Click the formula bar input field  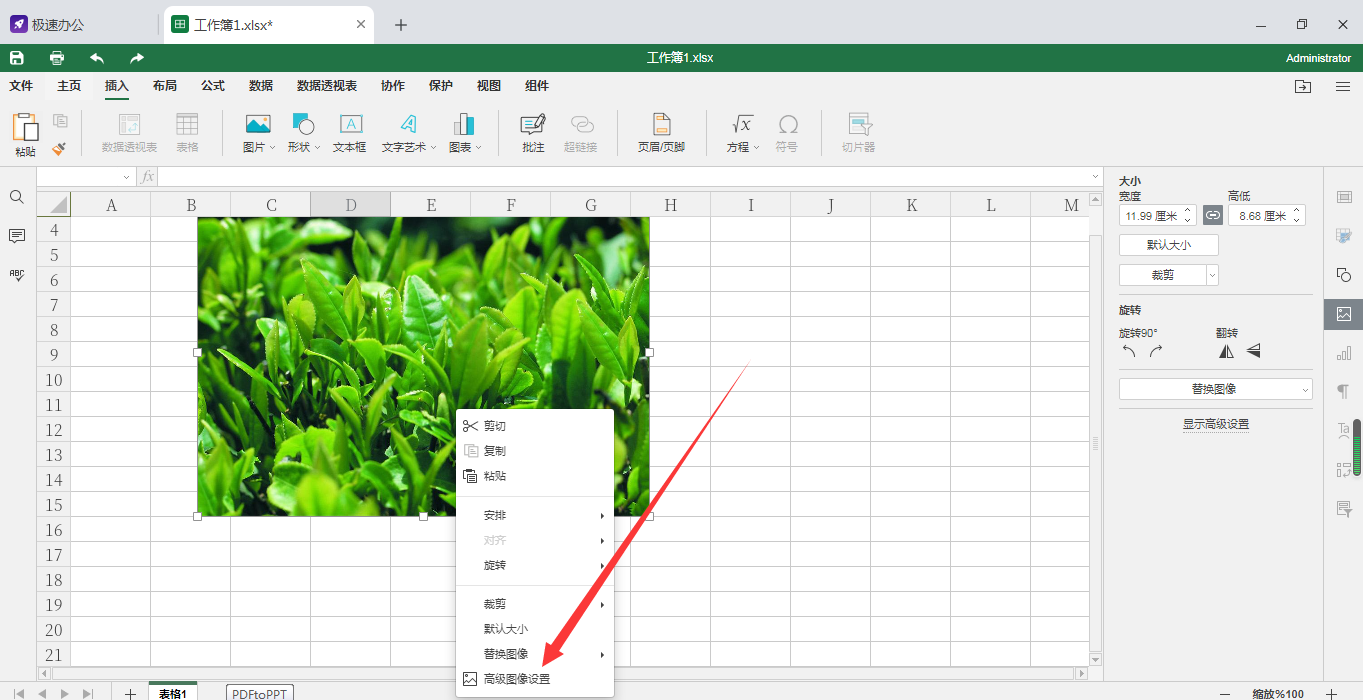tap(623, 177)
